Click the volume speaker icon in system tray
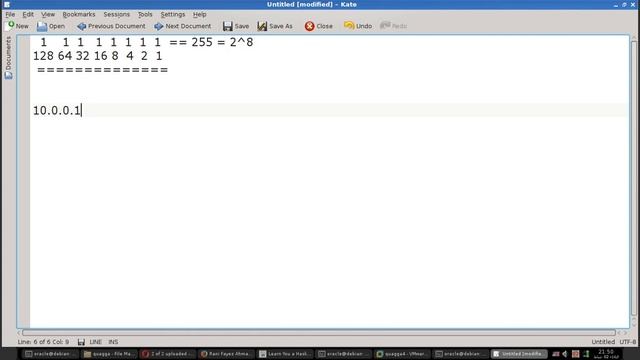 [x=565, y=354]
